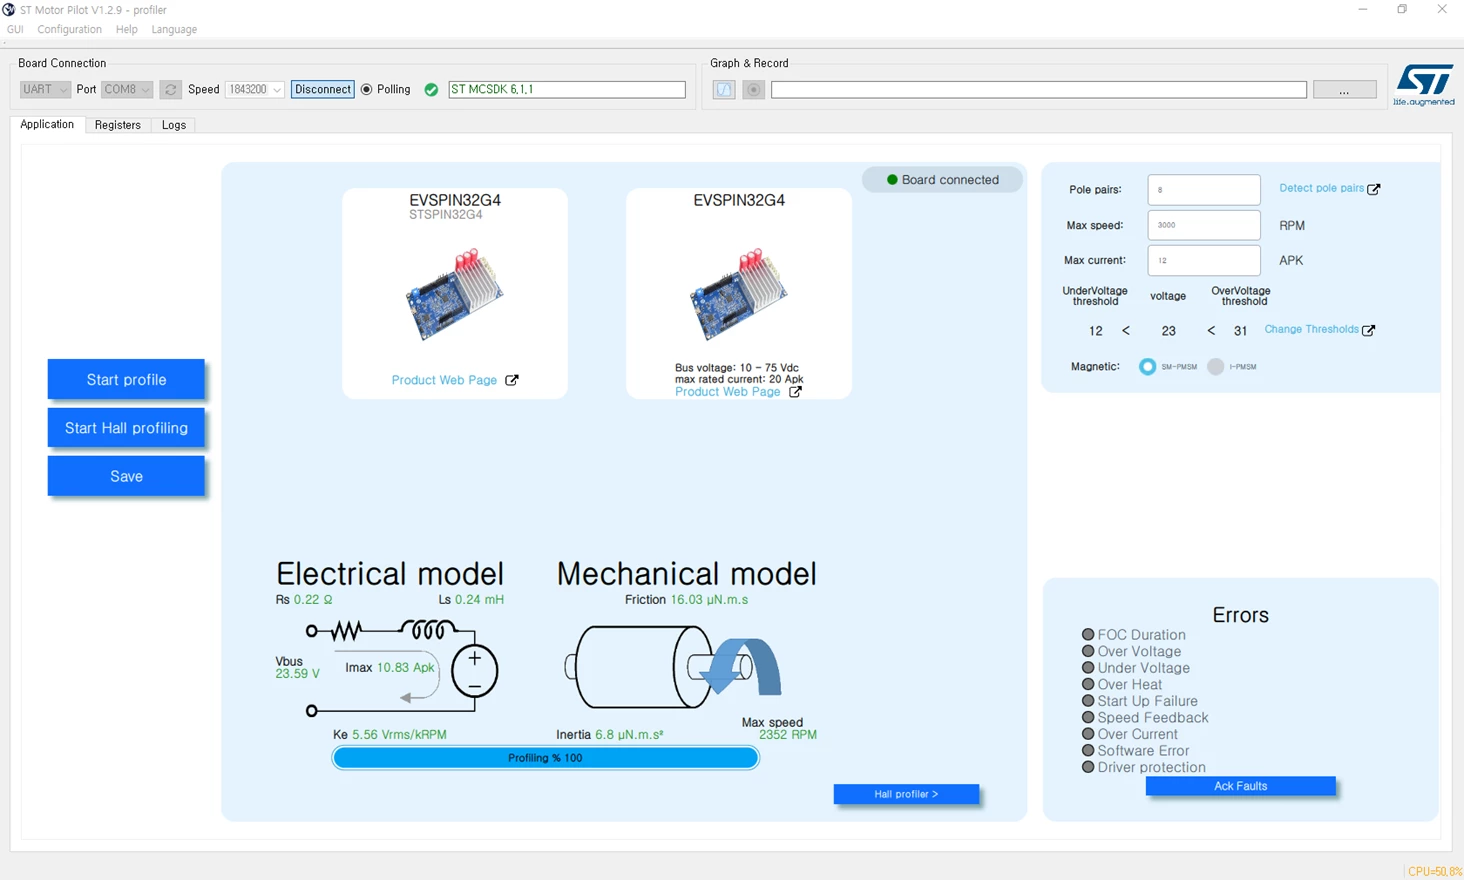
Task: Switch to the Registers tab
Action: point(118,125)
